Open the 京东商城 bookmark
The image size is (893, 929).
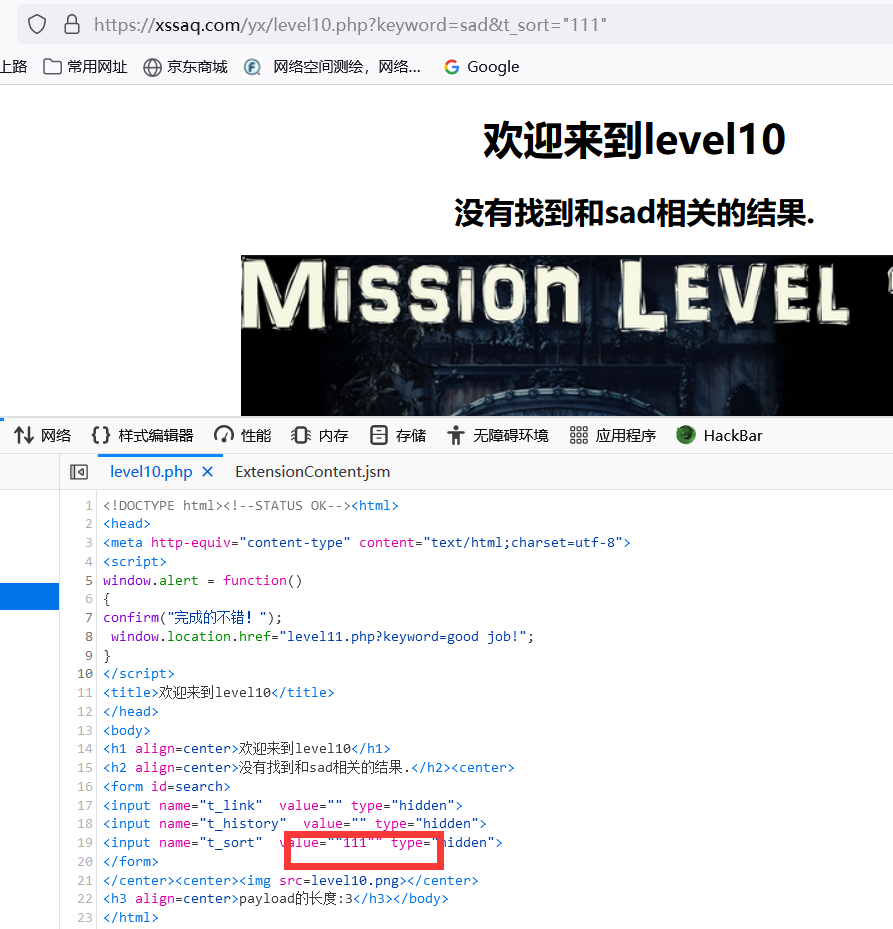185,67
